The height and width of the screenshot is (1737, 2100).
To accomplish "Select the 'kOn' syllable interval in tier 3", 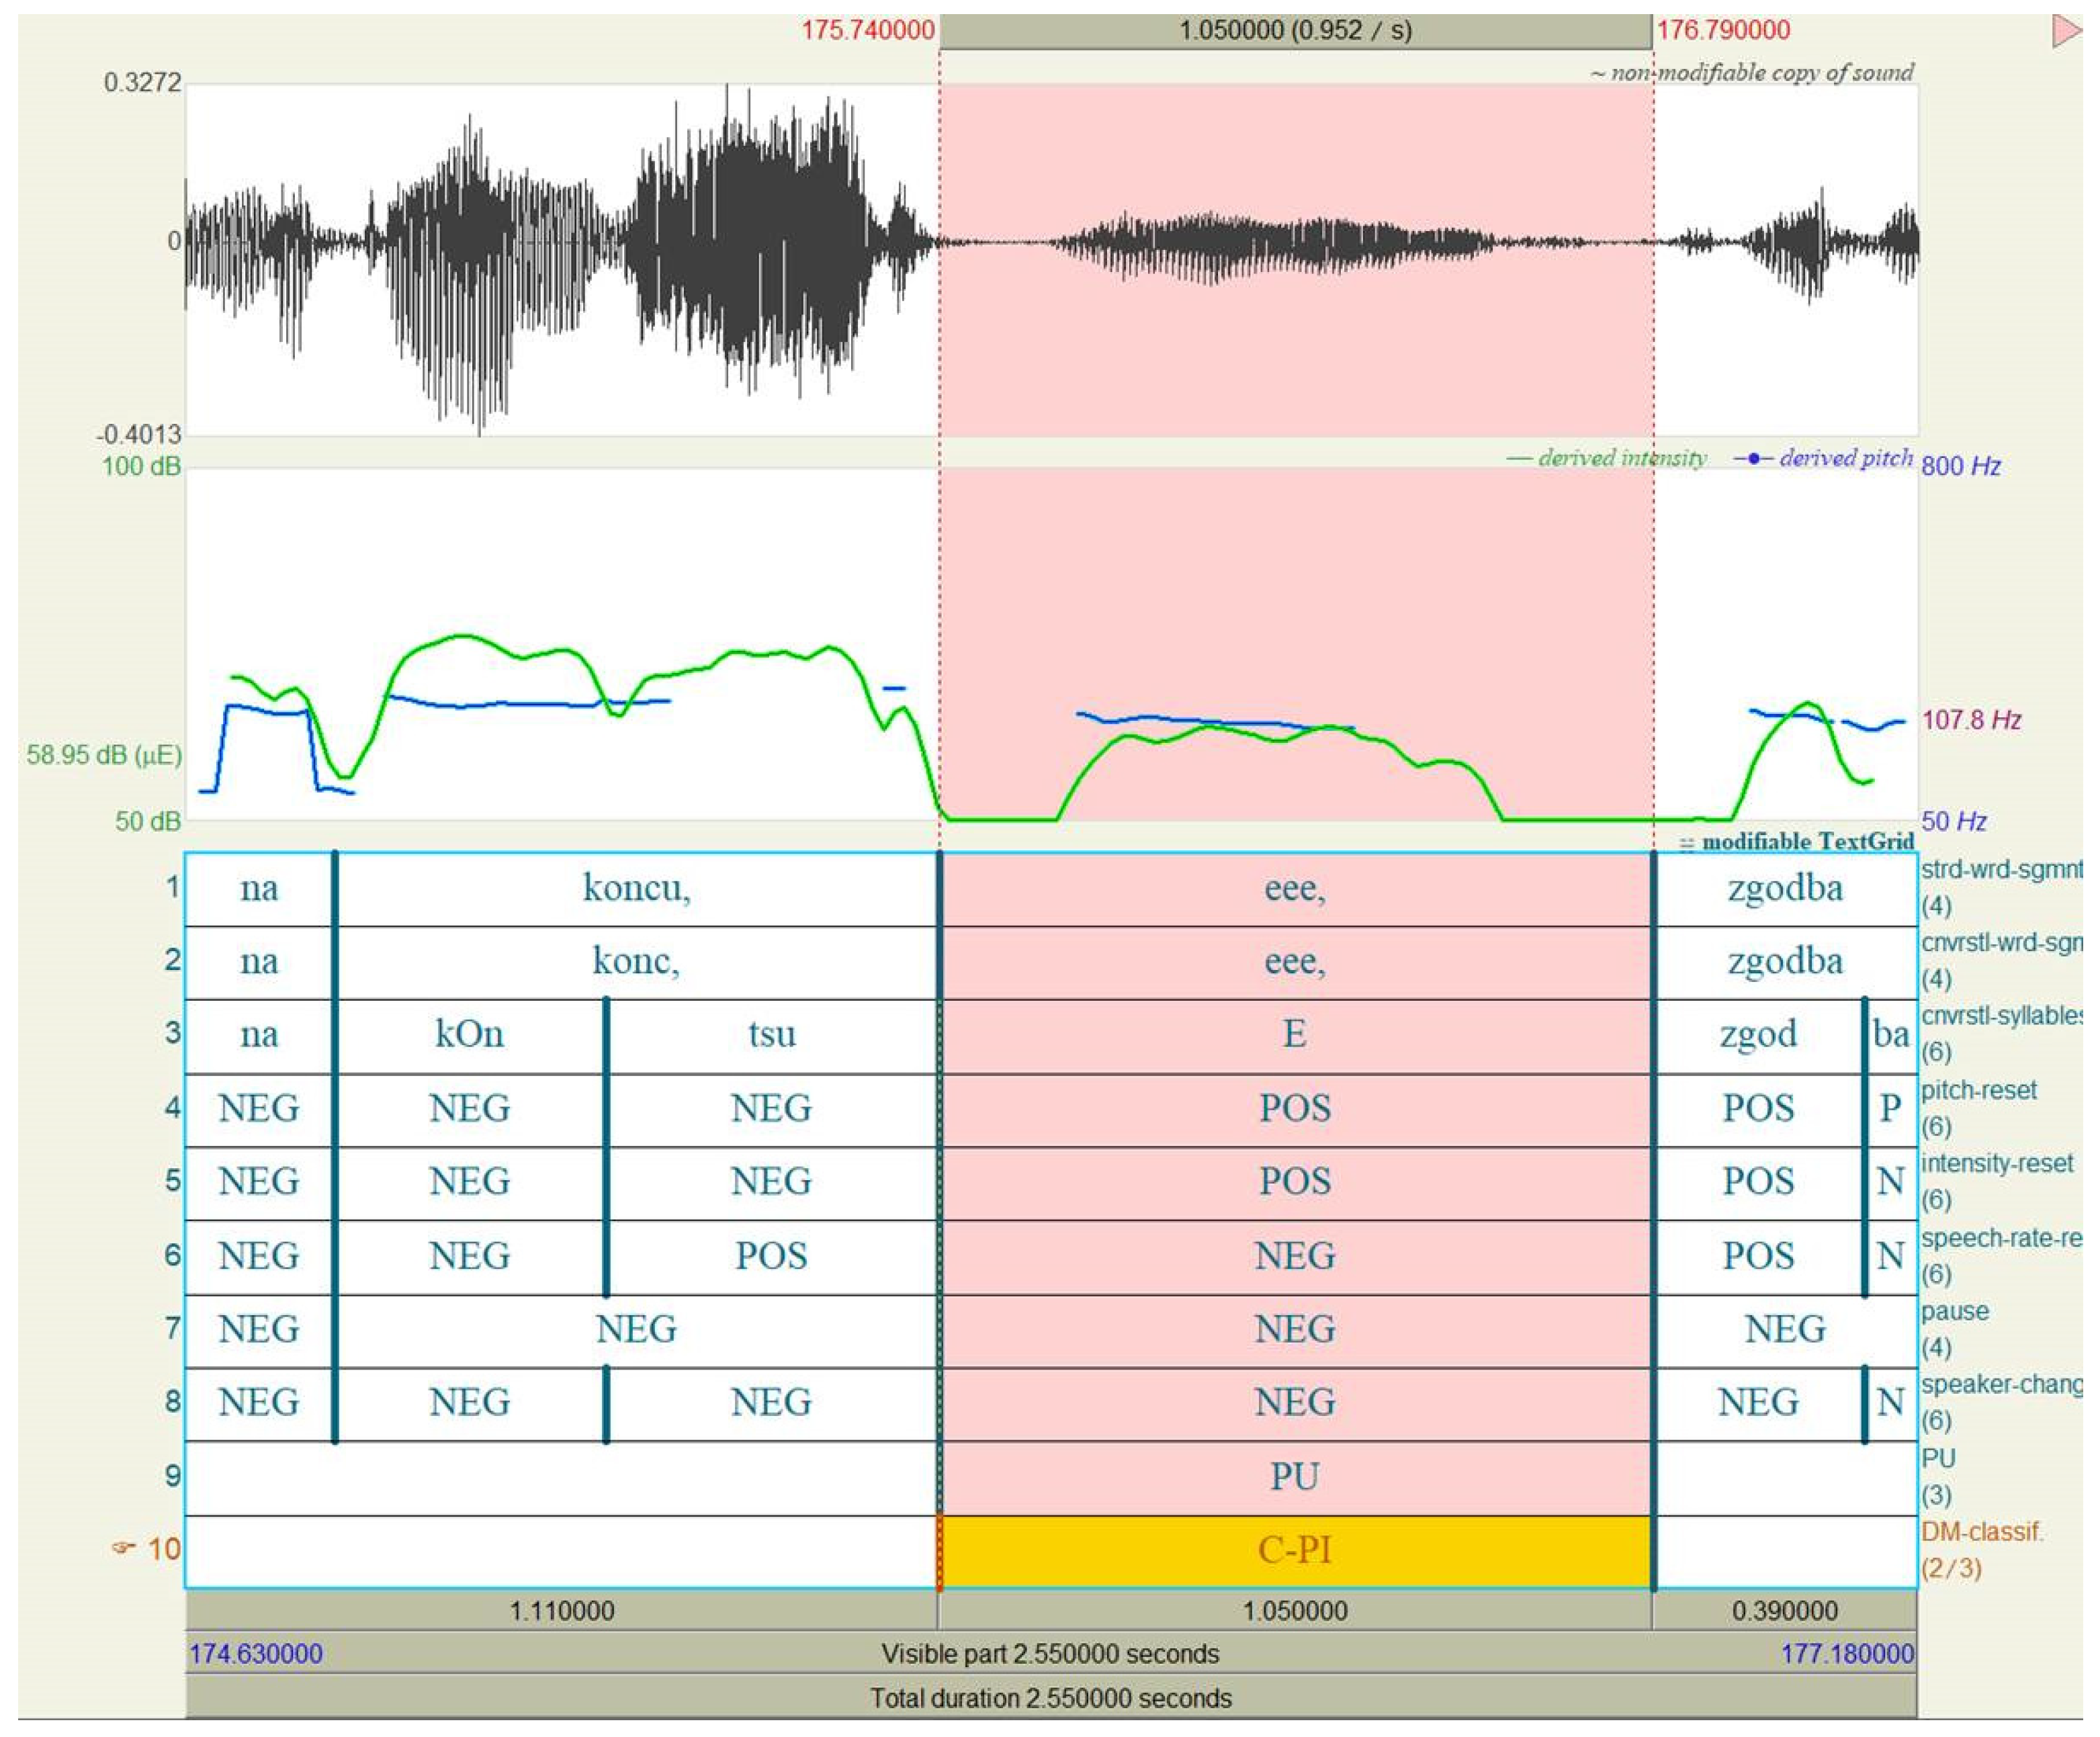I will tap(469, 1034).
